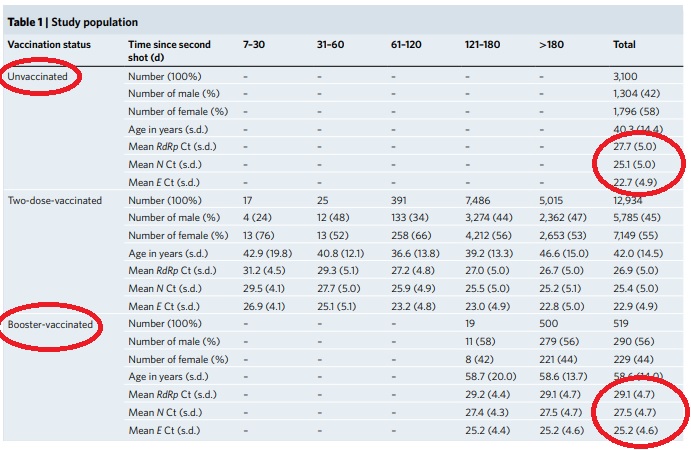Click the booster total value 519
The height and width of the screenshot is (450, 691).
point(621,324)
